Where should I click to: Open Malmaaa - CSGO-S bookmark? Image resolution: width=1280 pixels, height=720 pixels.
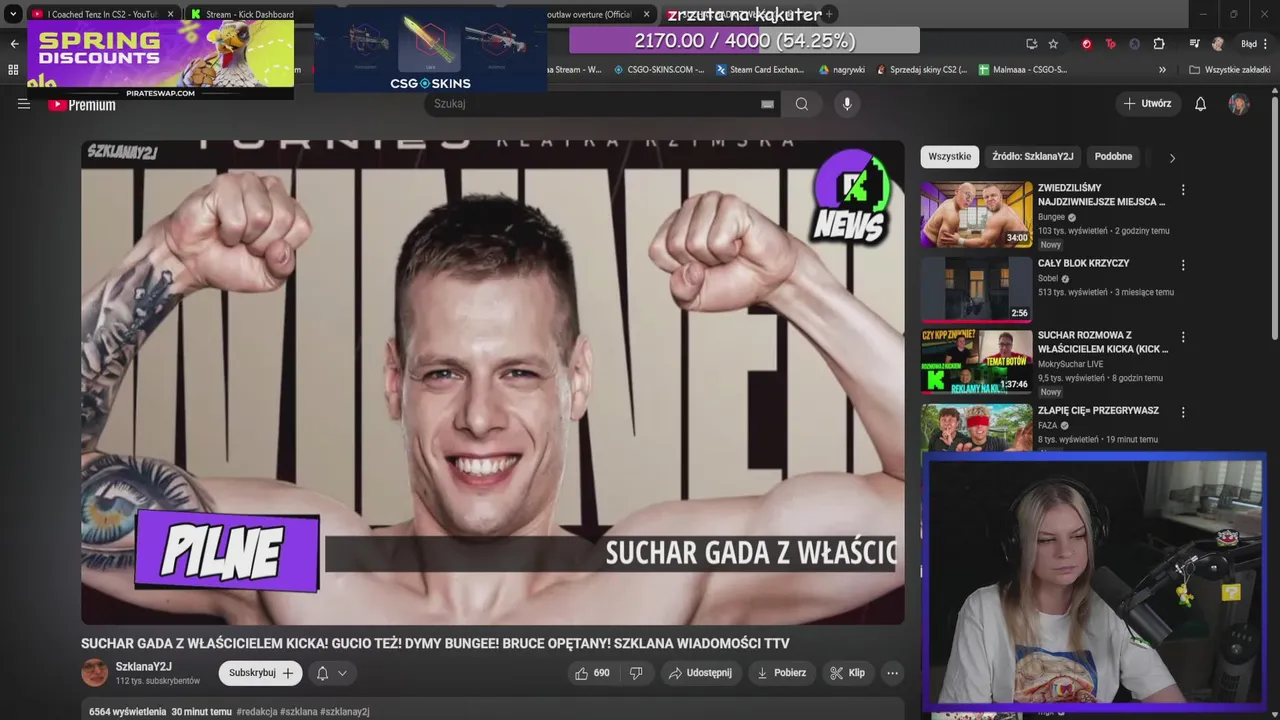click(x=1023, y=70)
